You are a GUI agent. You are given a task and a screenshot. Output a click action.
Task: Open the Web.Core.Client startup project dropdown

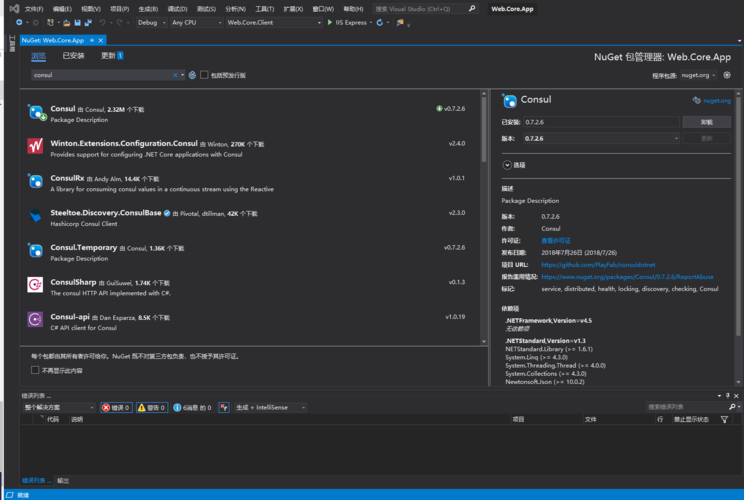[274, 22]
